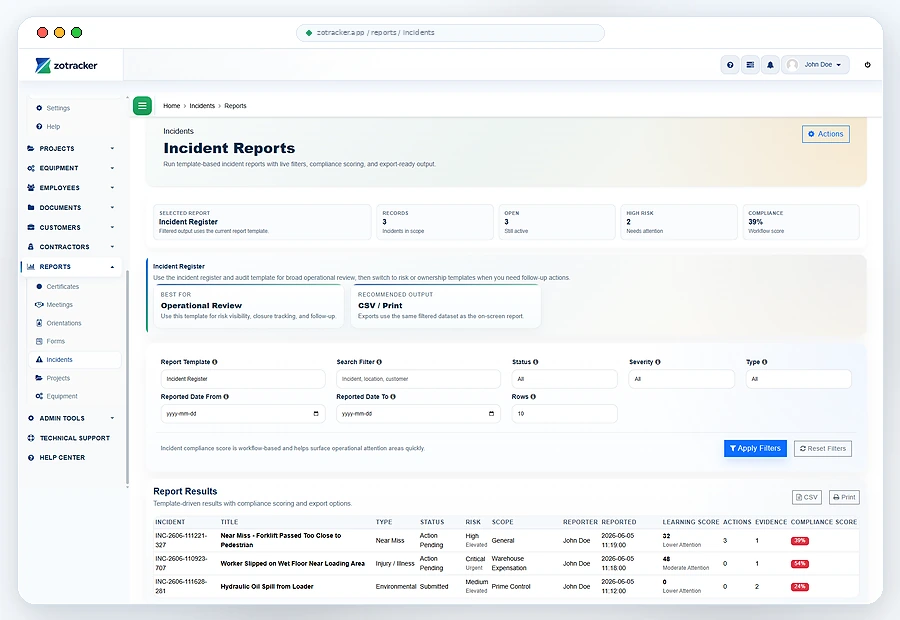Click the Compliance Score column header
Image resolution: width=900 pixels, height=620 pixels.
pos(824,522)
